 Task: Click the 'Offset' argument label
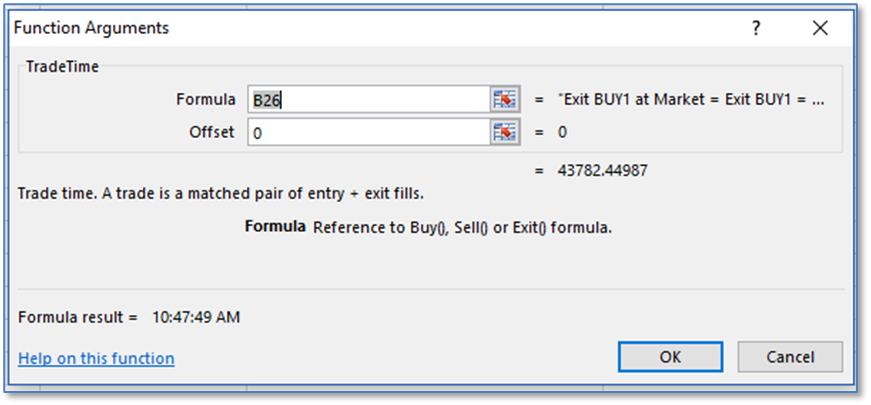coord(211,132)
